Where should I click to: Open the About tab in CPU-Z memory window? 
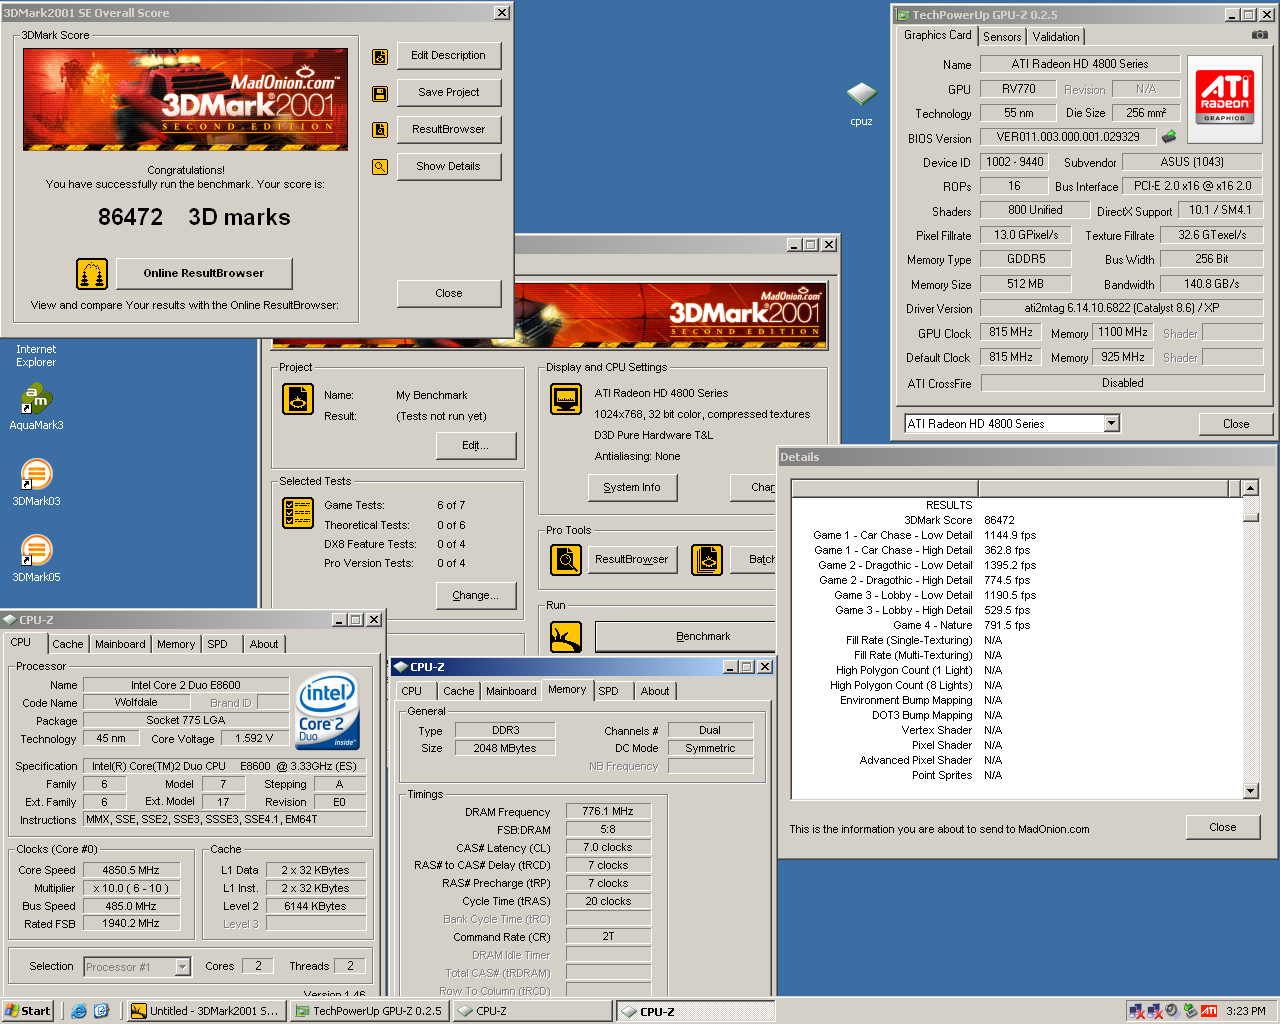(655, 691)
